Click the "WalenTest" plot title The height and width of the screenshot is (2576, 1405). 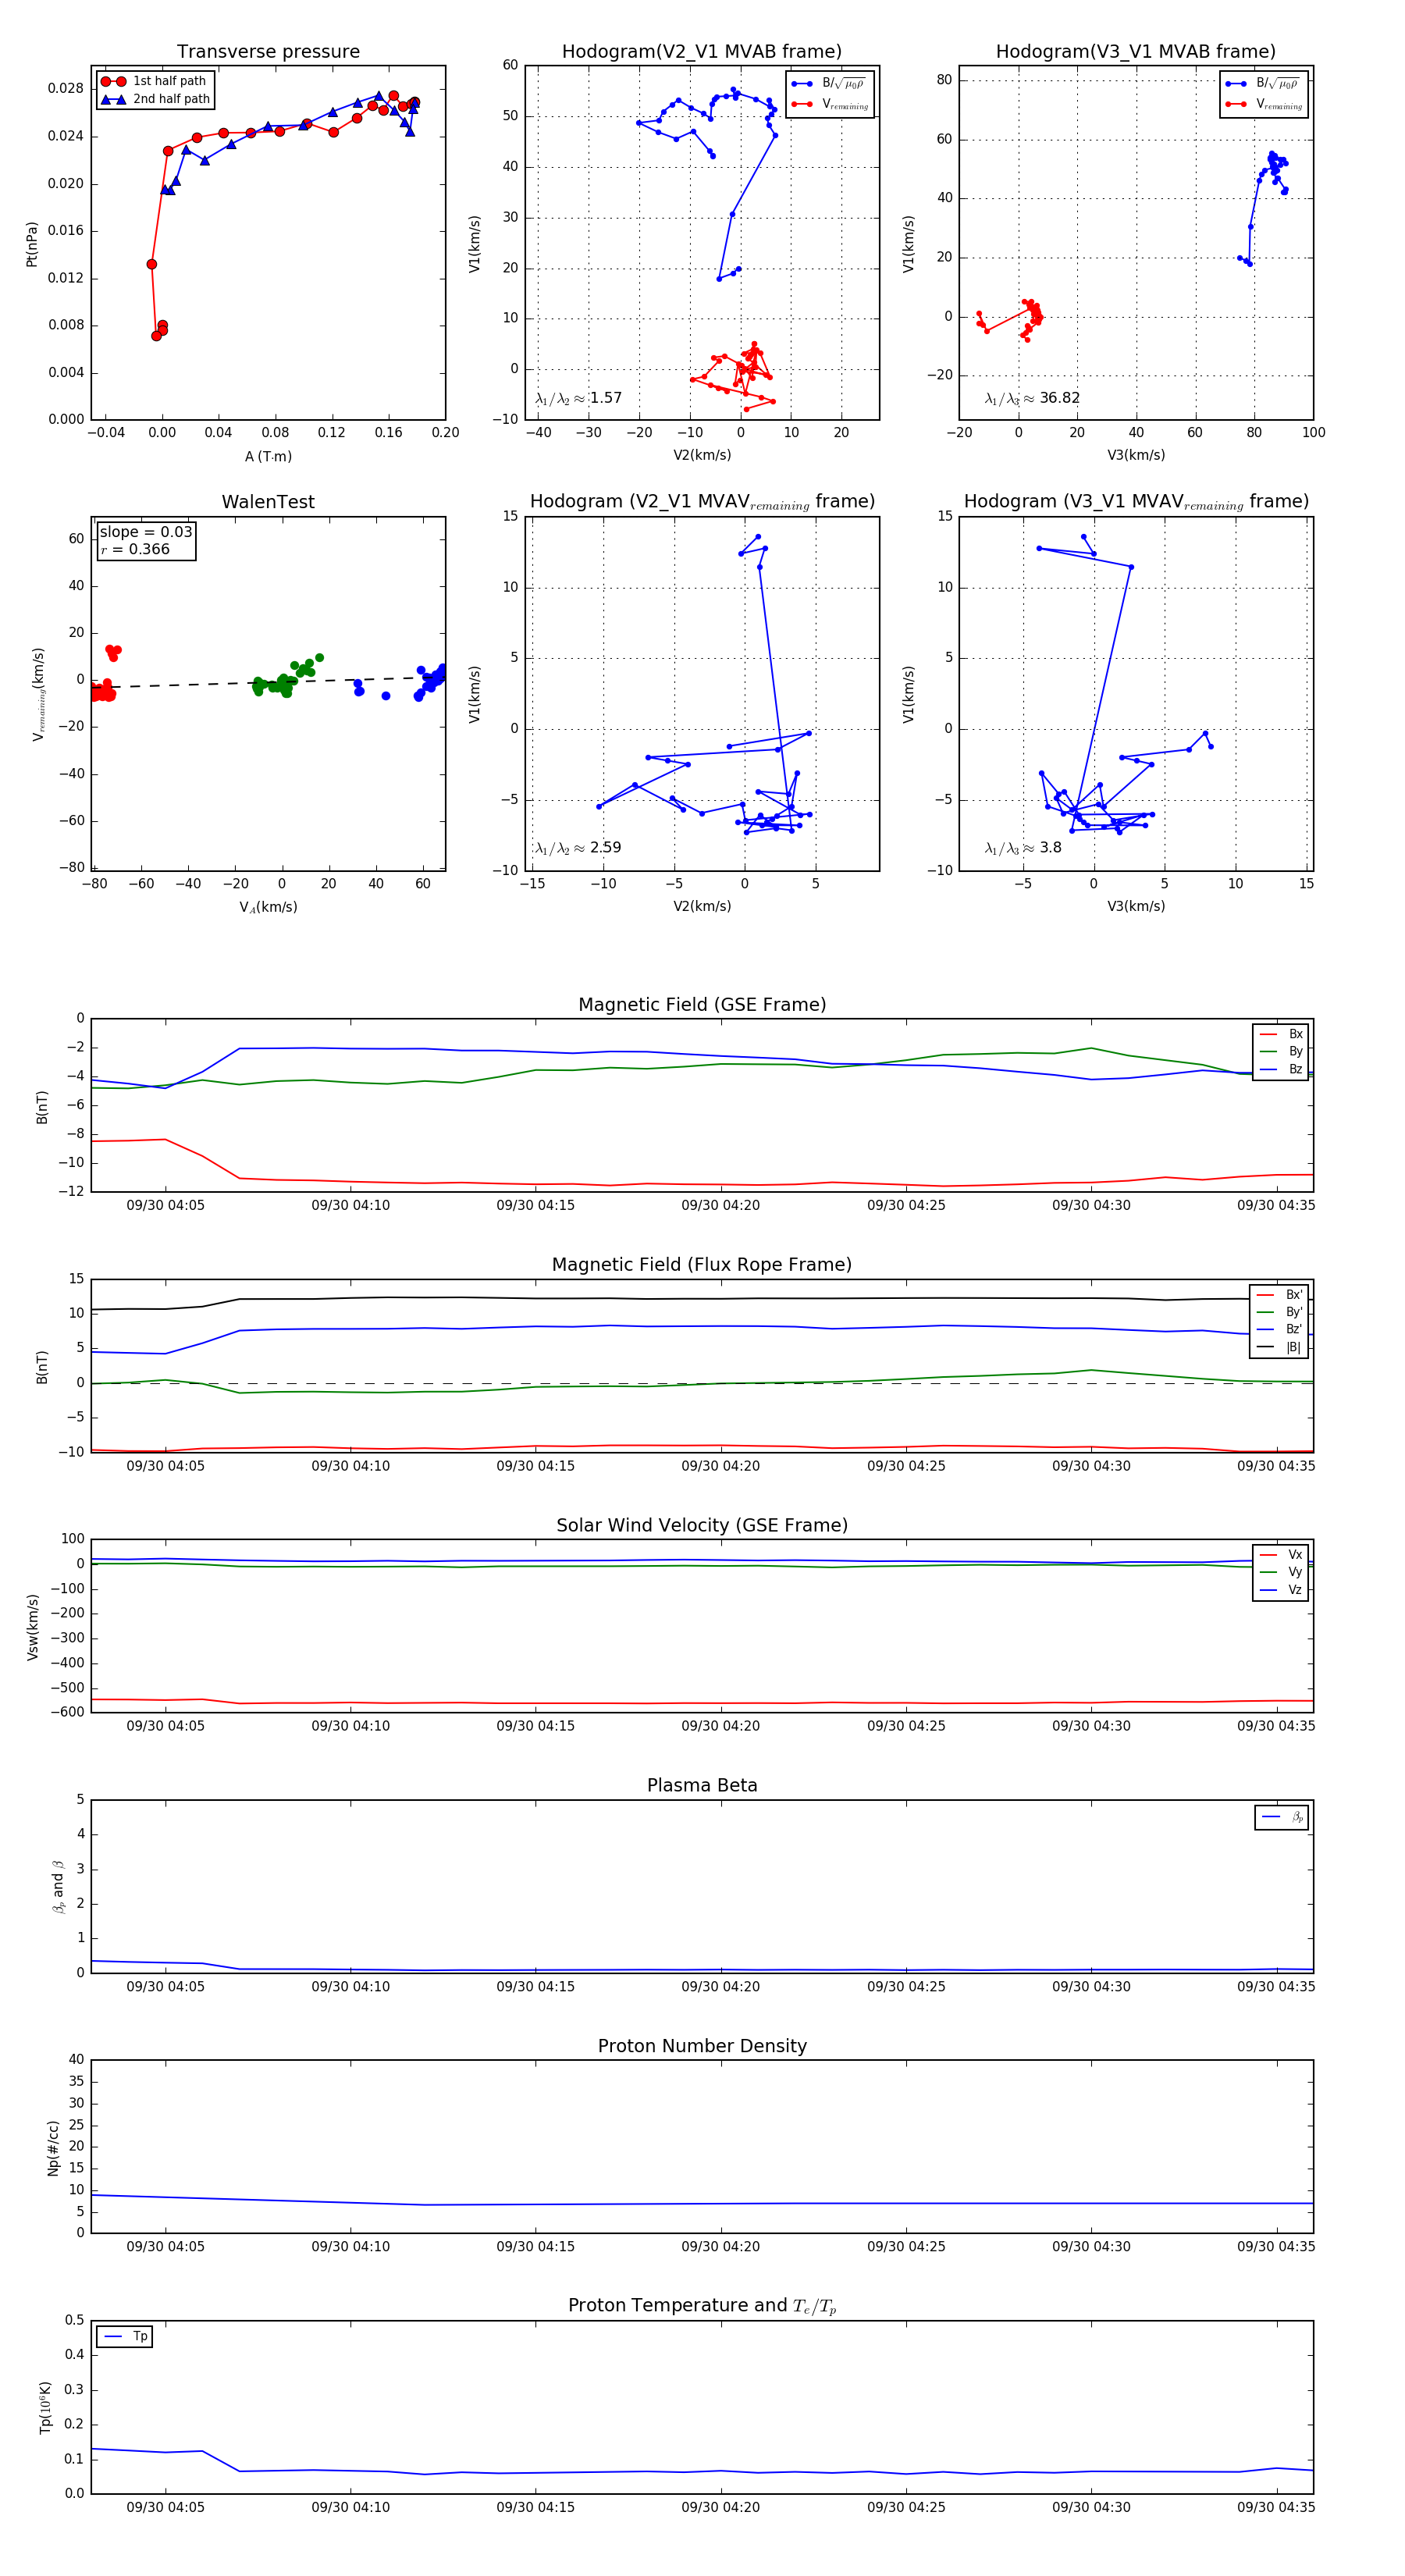point(268,502)
